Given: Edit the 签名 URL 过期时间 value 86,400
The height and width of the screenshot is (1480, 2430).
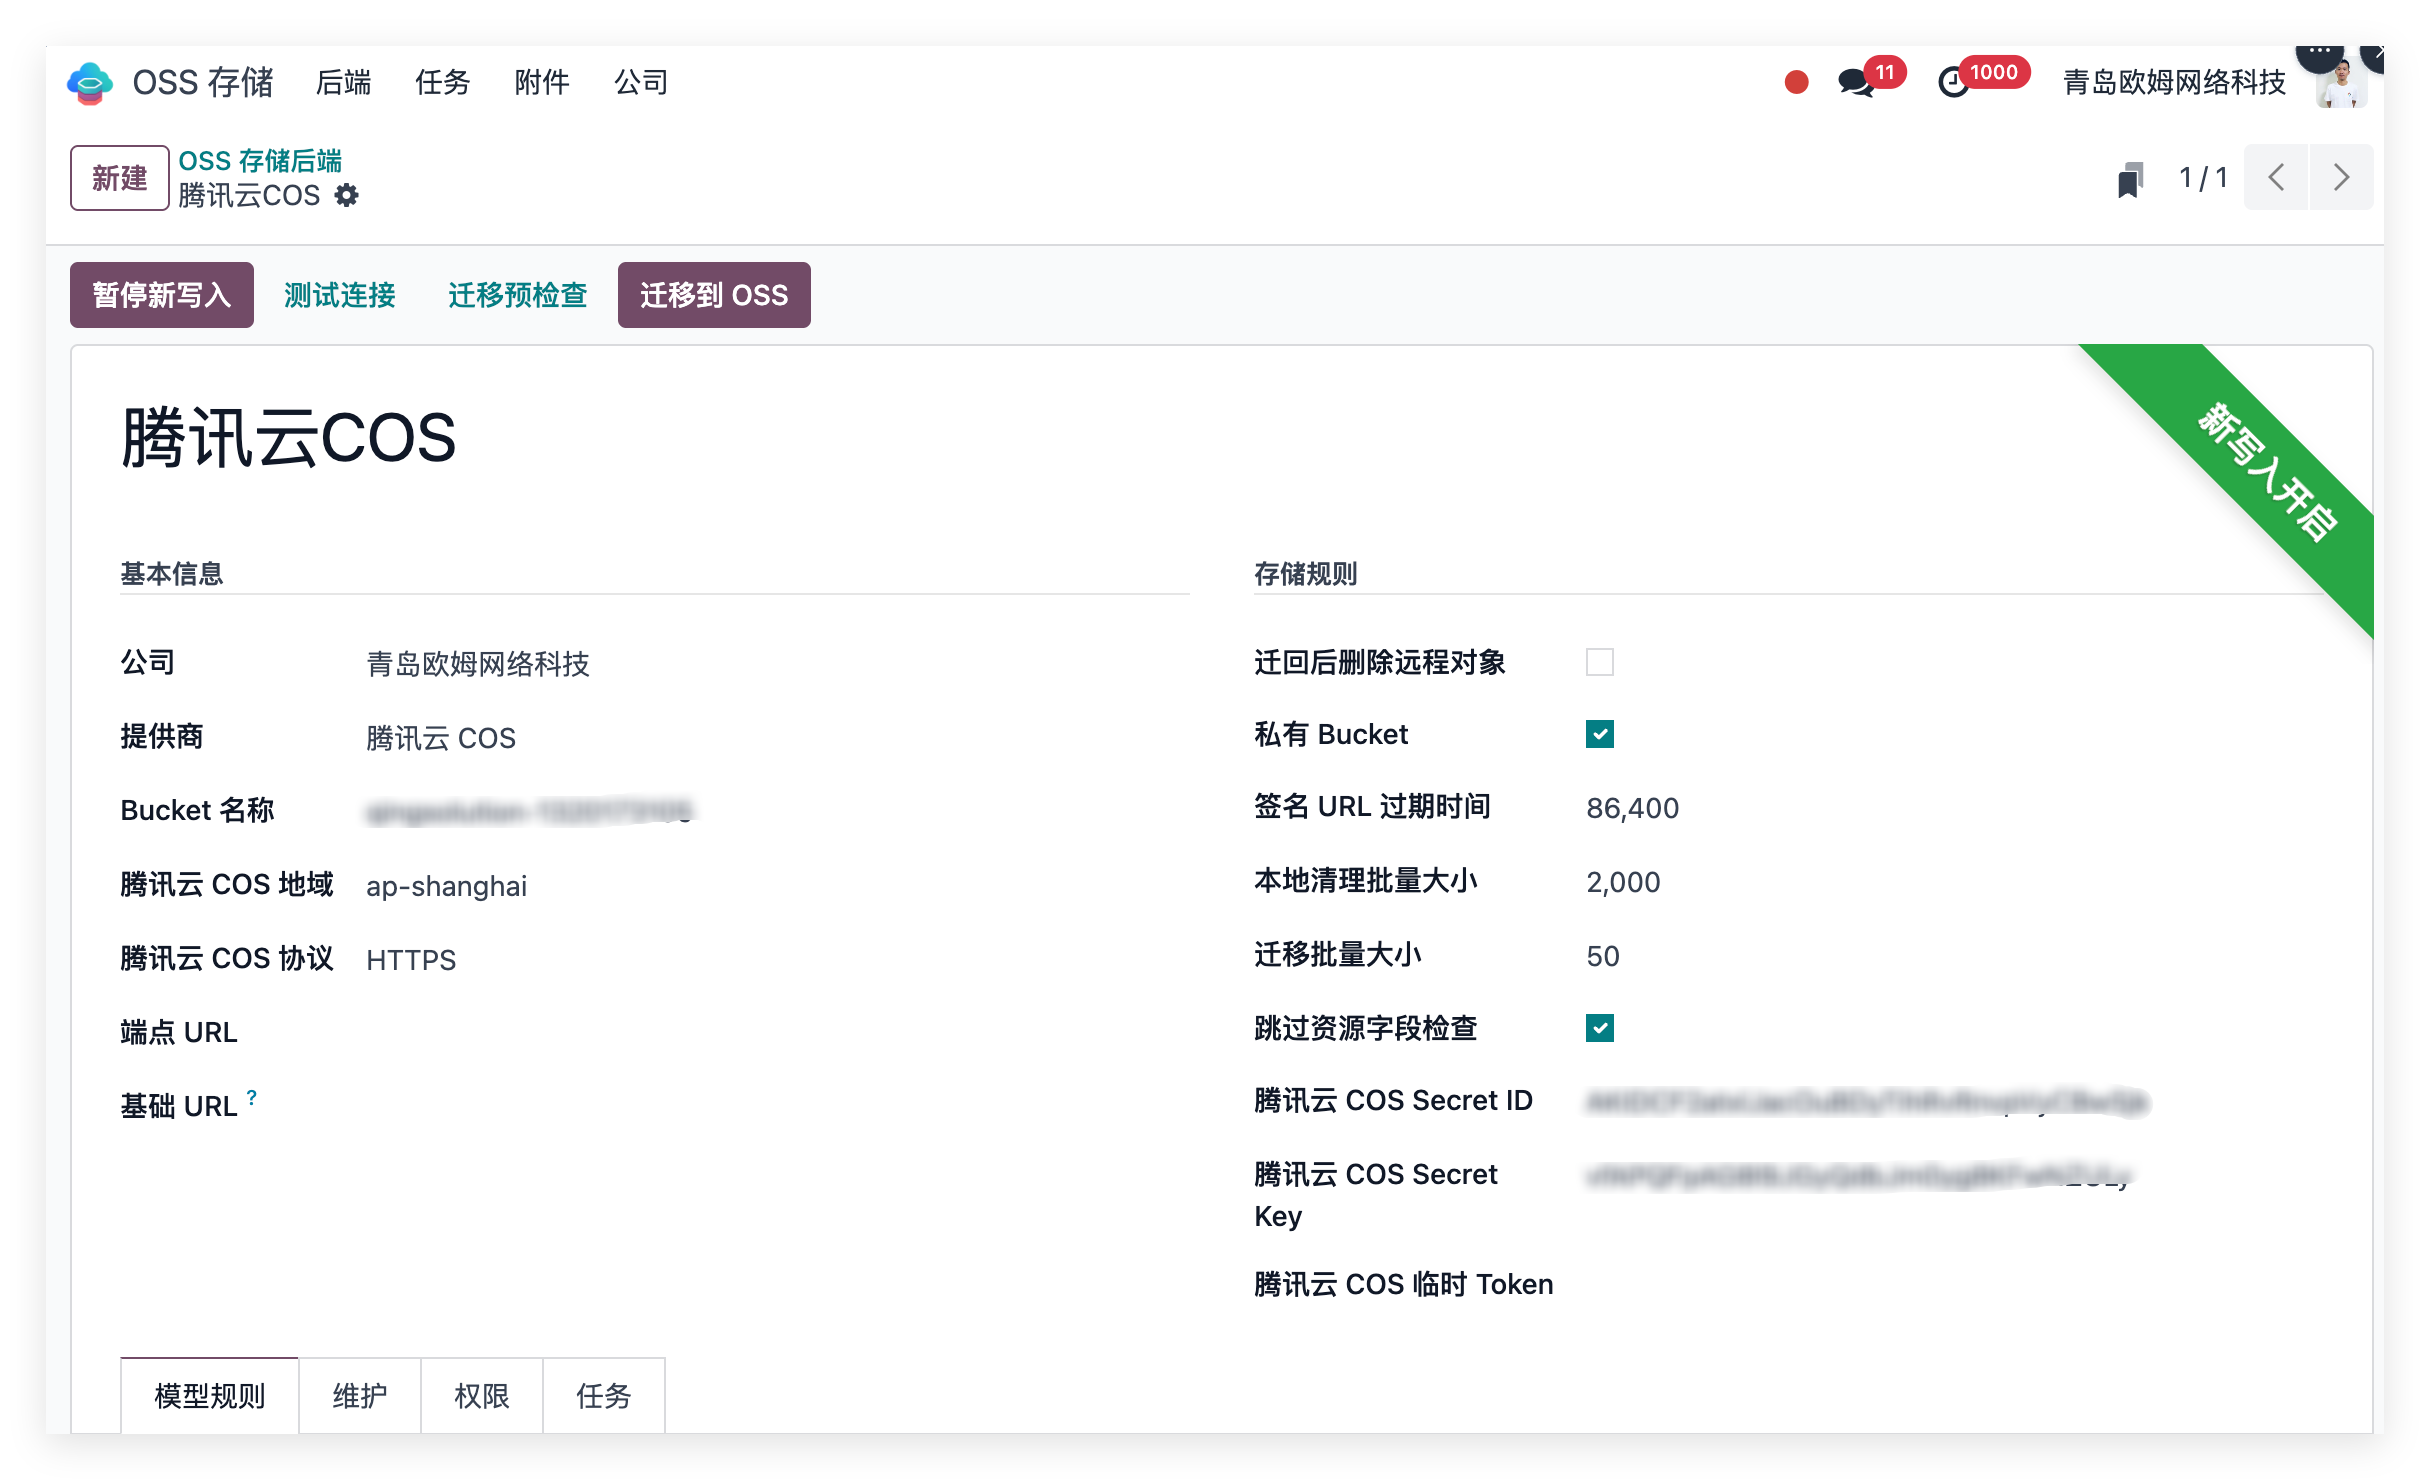Looking at the screenshot, I should pos(1632,808).
